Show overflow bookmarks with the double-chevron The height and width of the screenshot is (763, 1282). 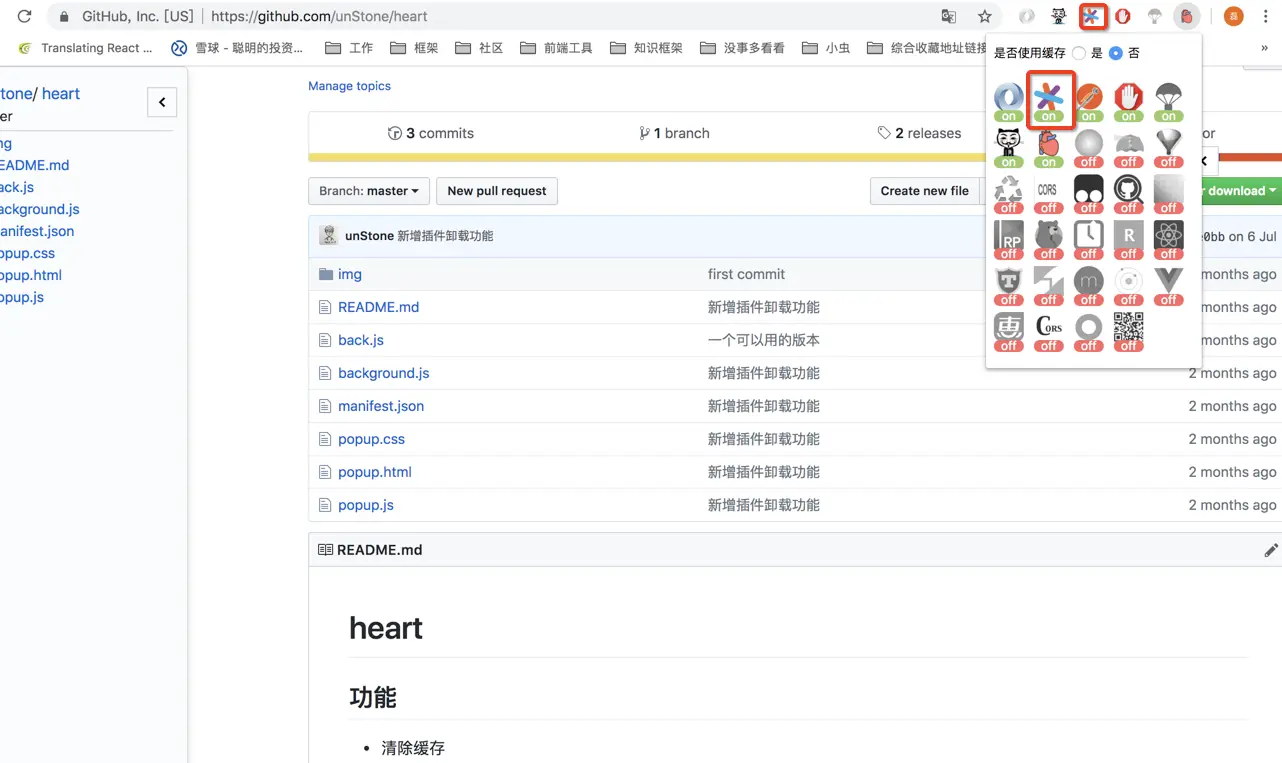point(1264,47)
